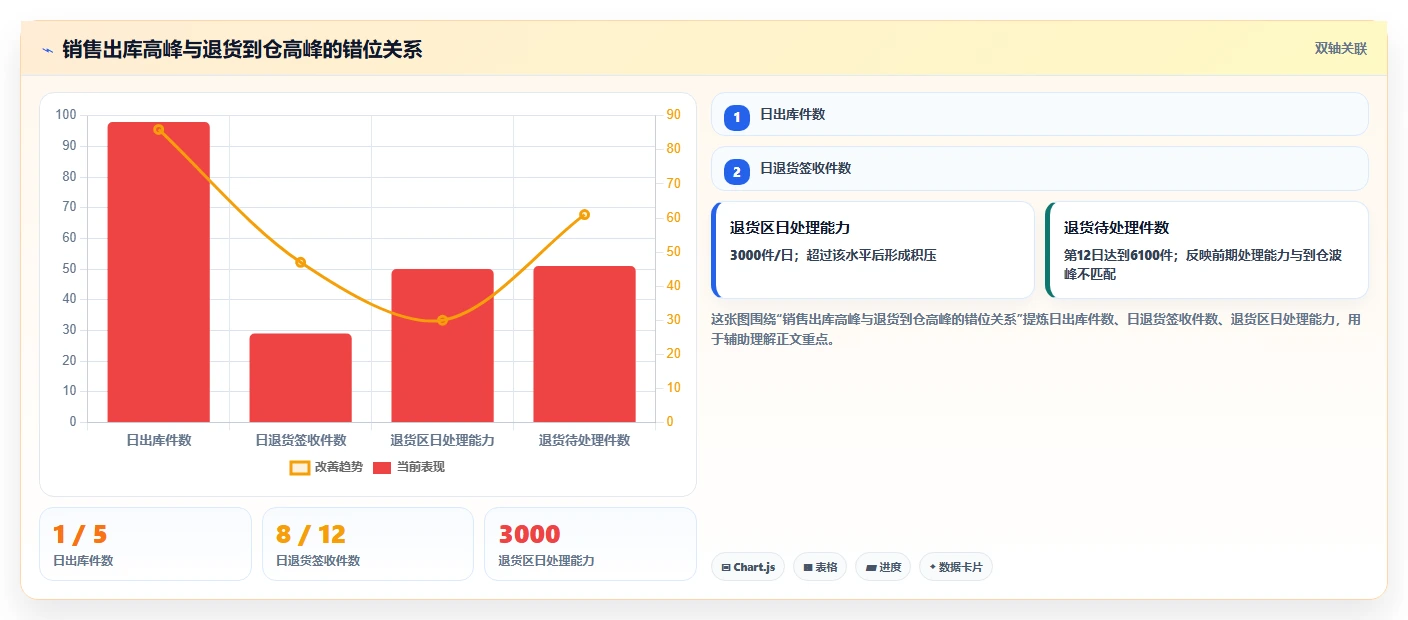Click the x-axis label 日出库件数
Viewport: 1408px width, 620px height.
pyautogui.click(x=159, y=440)
